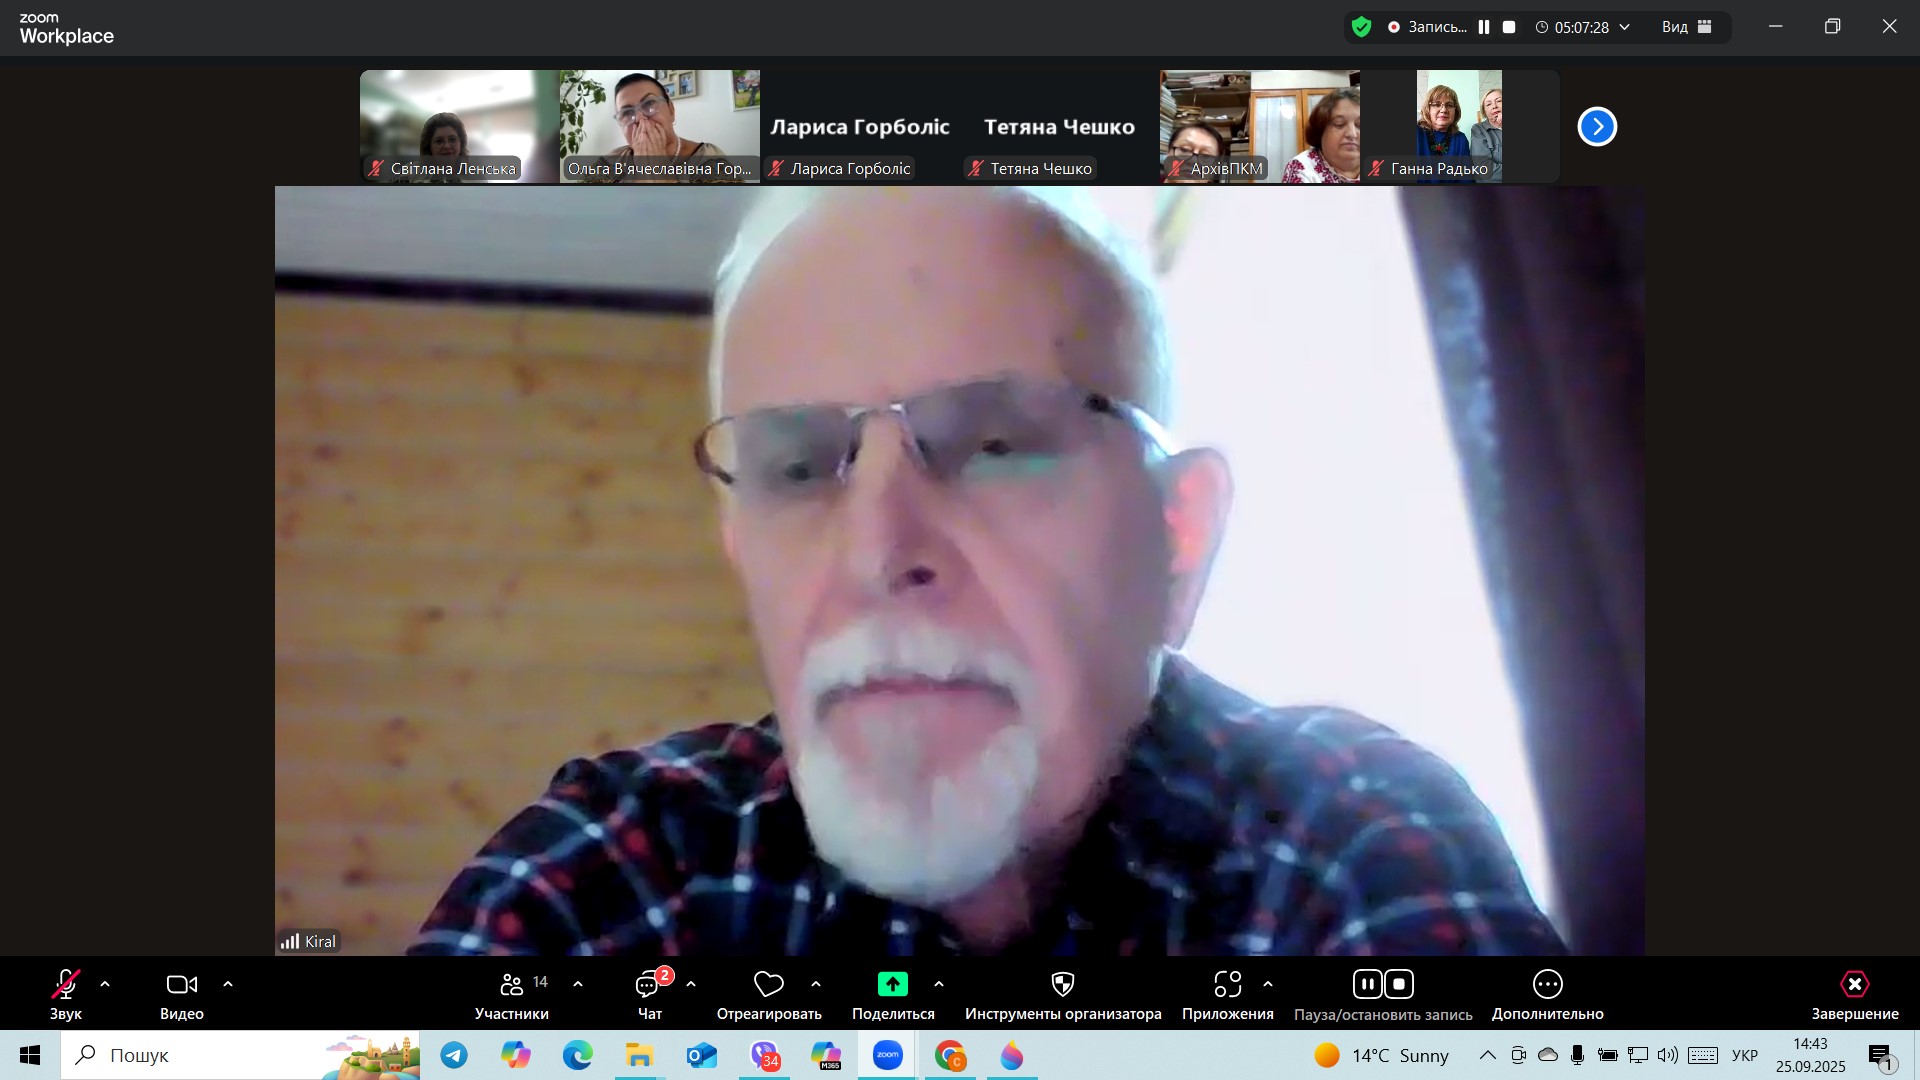1920x1080 pixels.
Task: Open Отреагировать reactions heart icon
Action: coord(768,985)
